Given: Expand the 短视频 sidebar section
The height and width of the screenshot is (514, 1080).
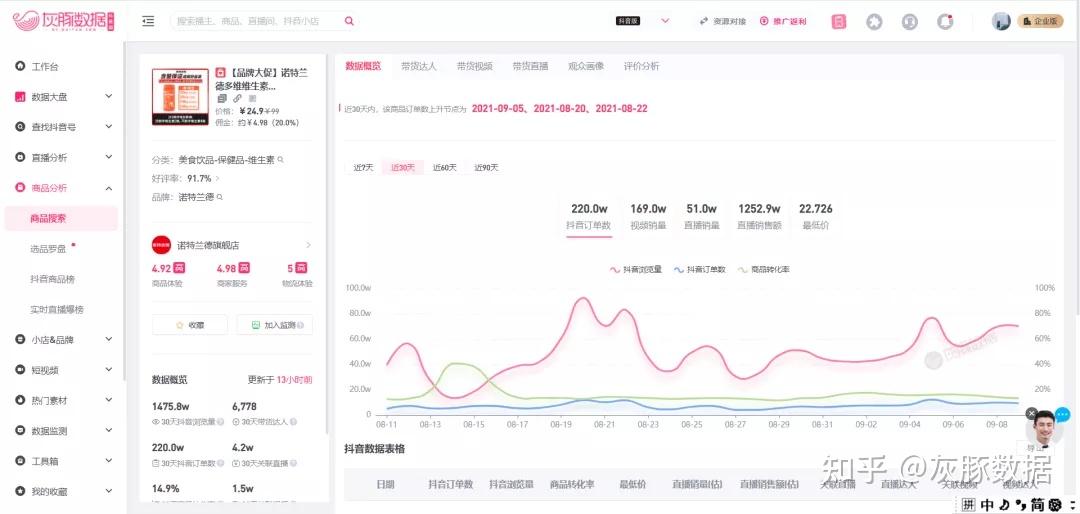Looking at the screenshot, I should (x=109, y=369).
